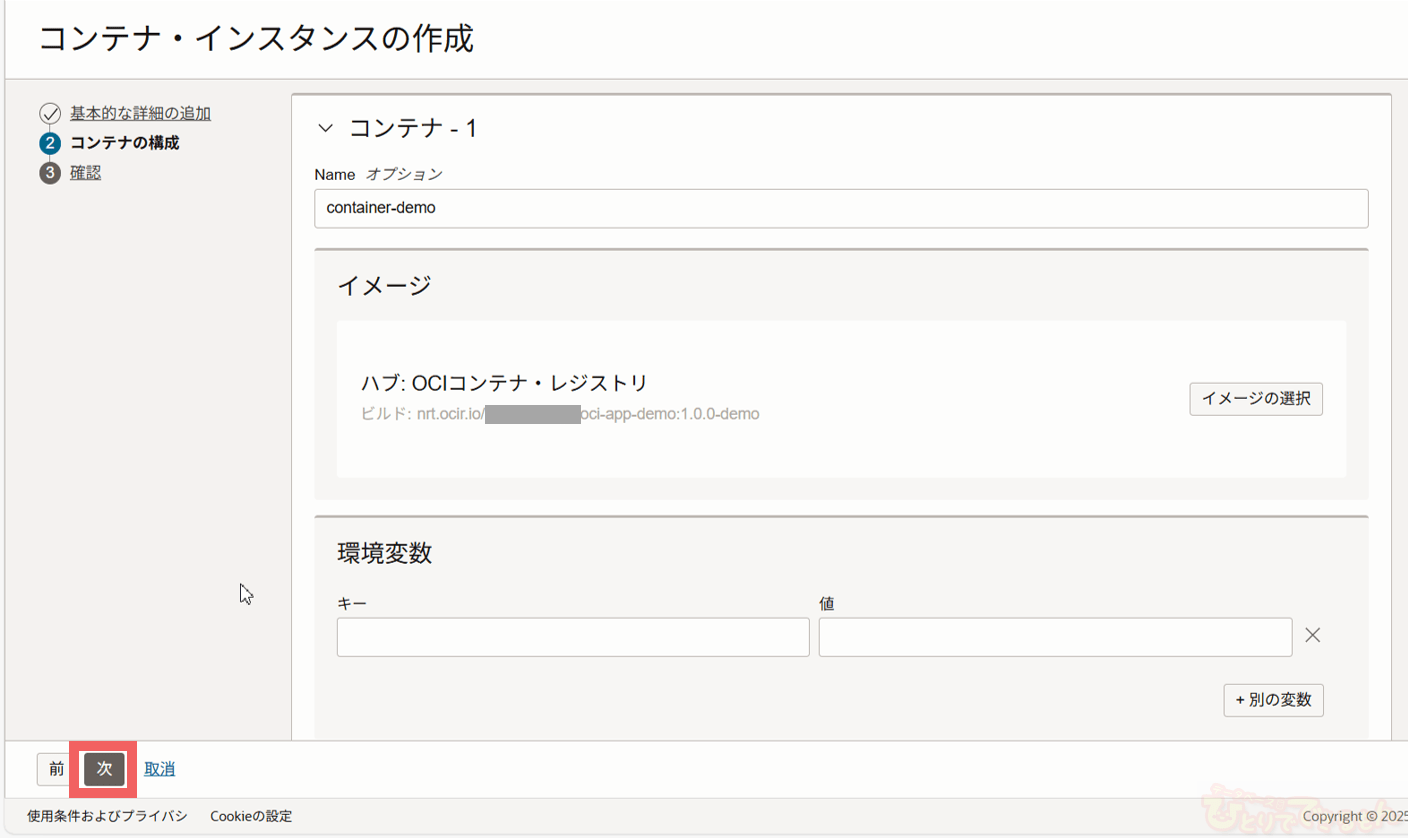1408x838 pixels.
Task: Remove the environment variable row with X icon
Action: click(x=1313, y=635)
